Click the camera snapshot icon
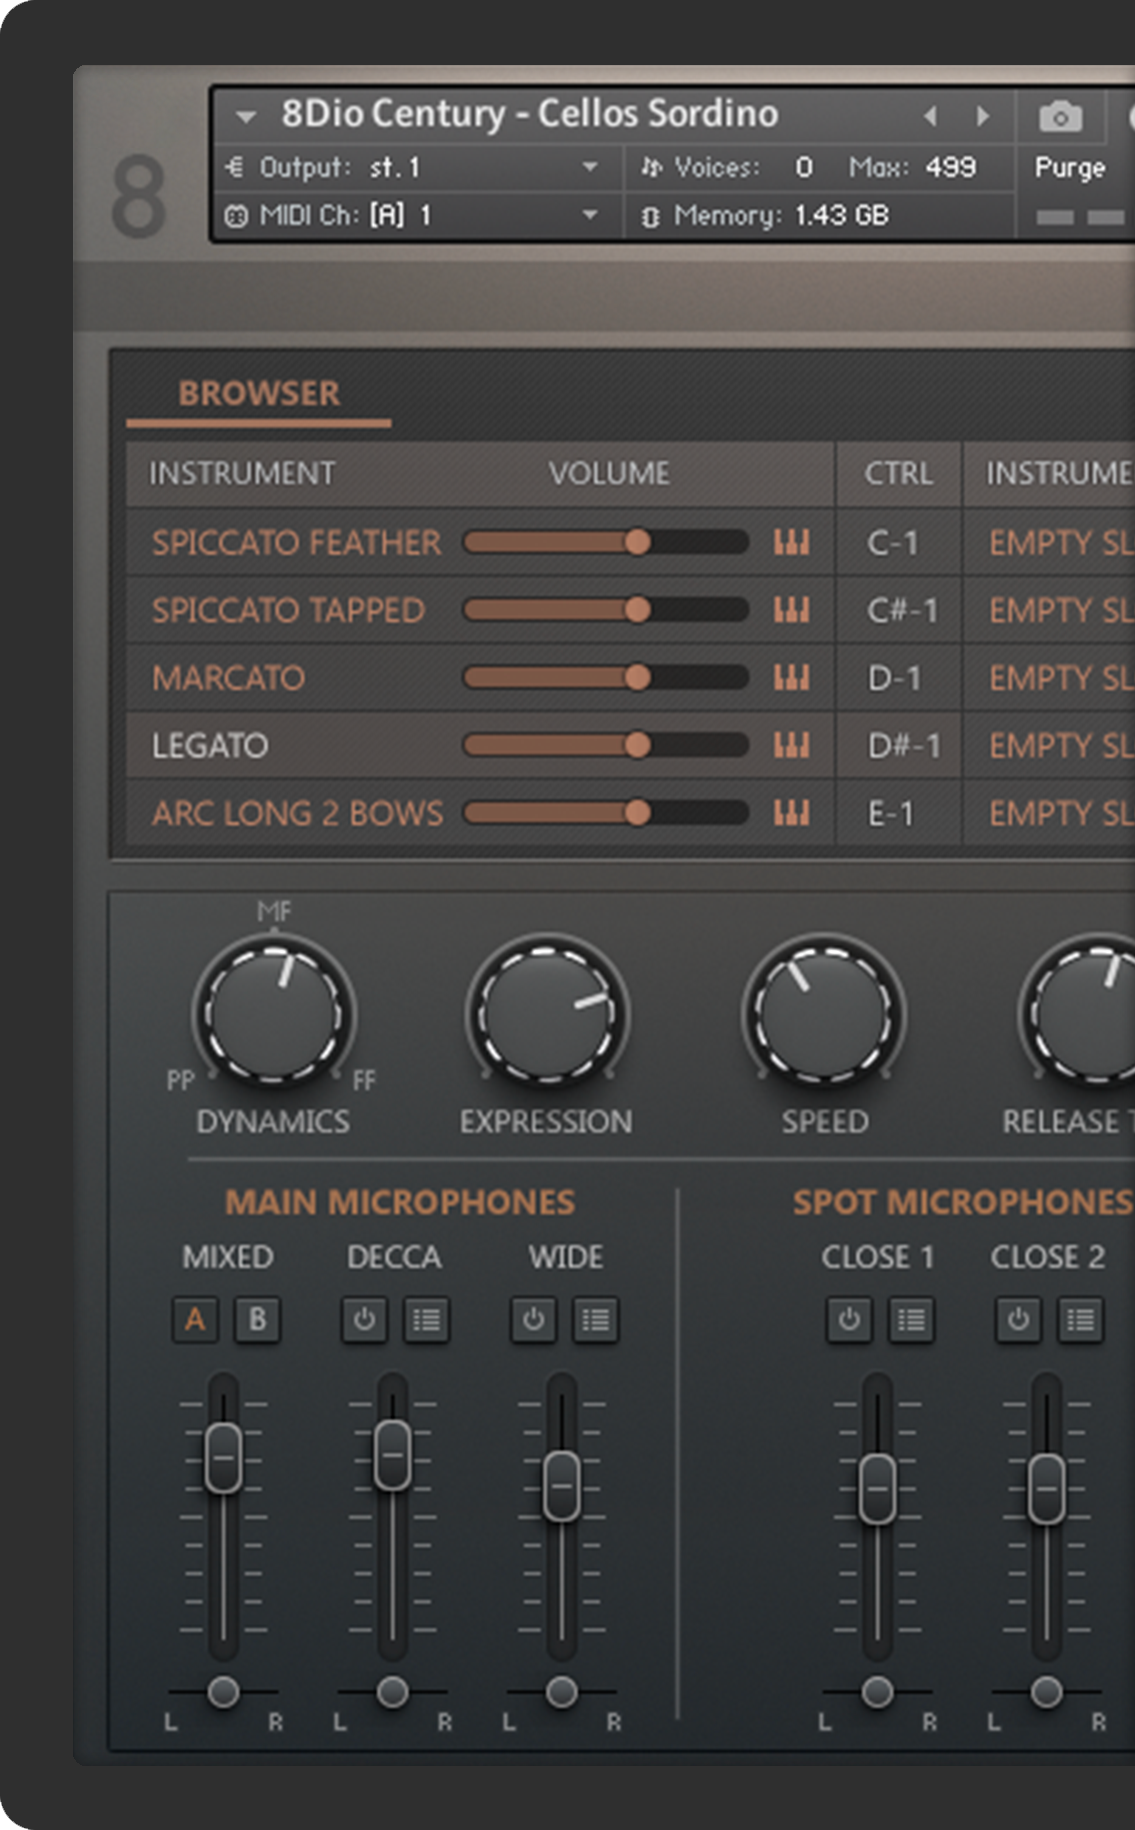1135x1830 pixels. click(1060, 117)
